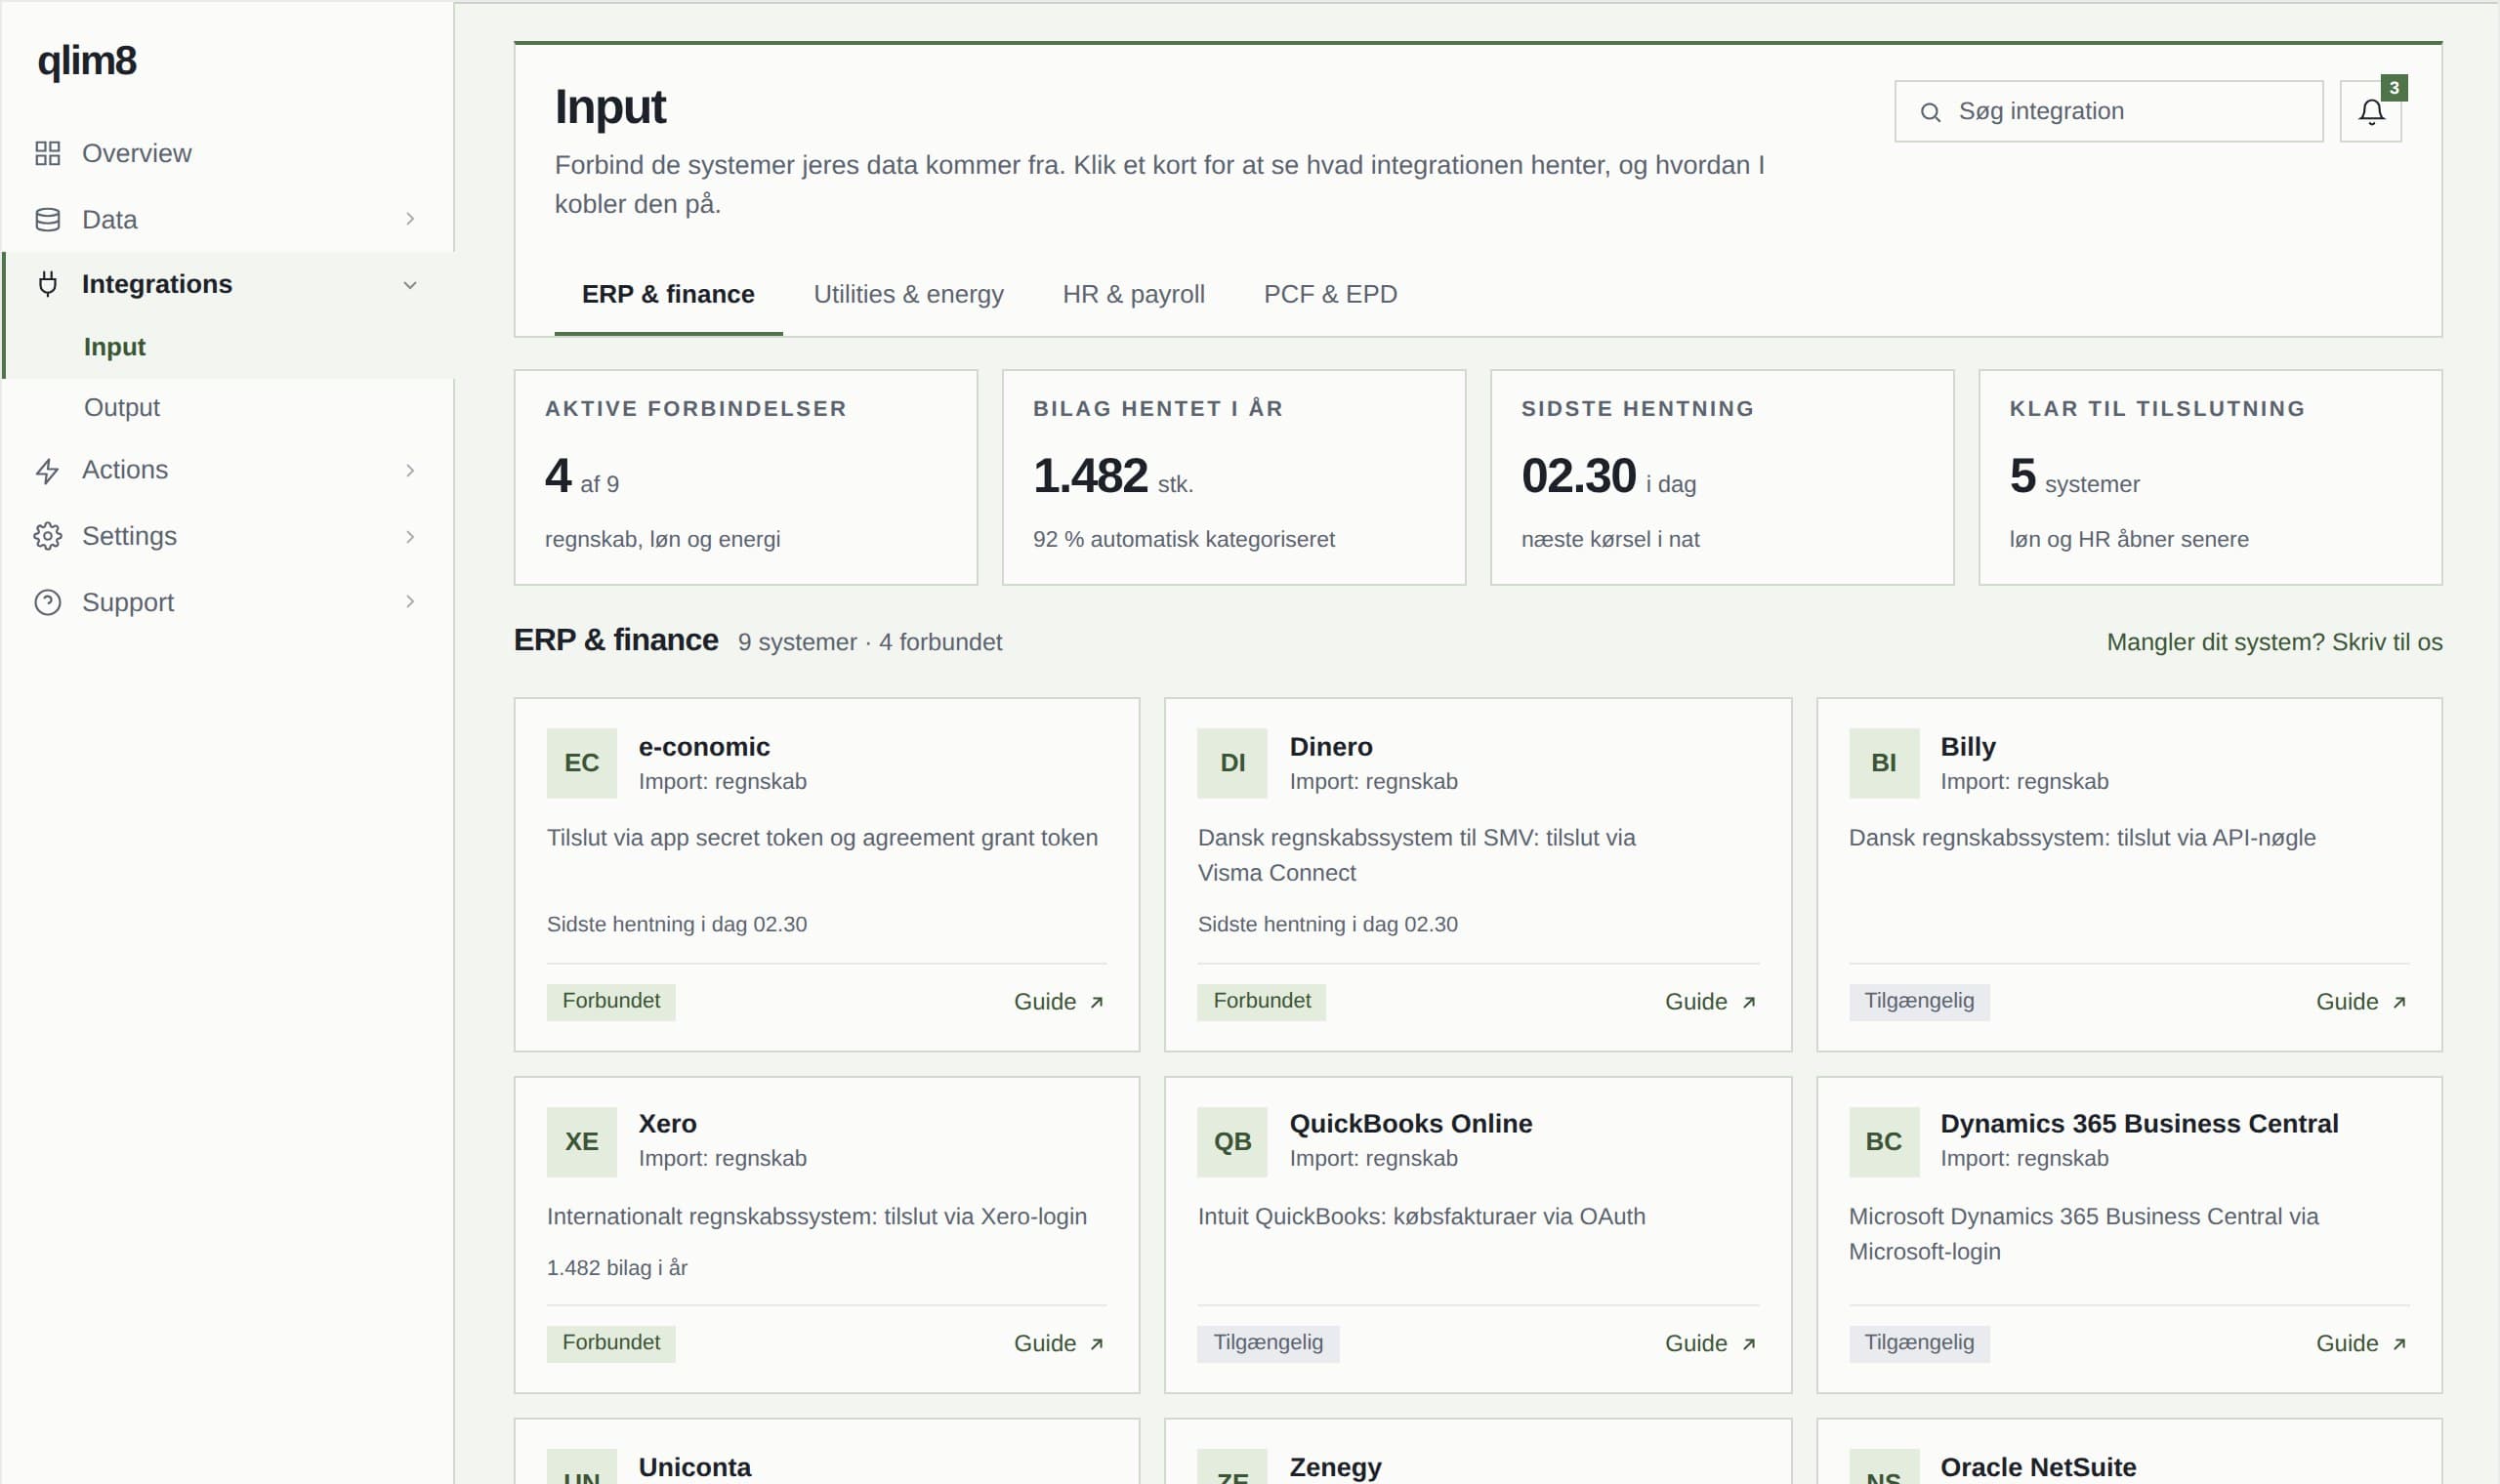
Task: Open the e-conomic Guide link
Action: click(1058, 1002)
